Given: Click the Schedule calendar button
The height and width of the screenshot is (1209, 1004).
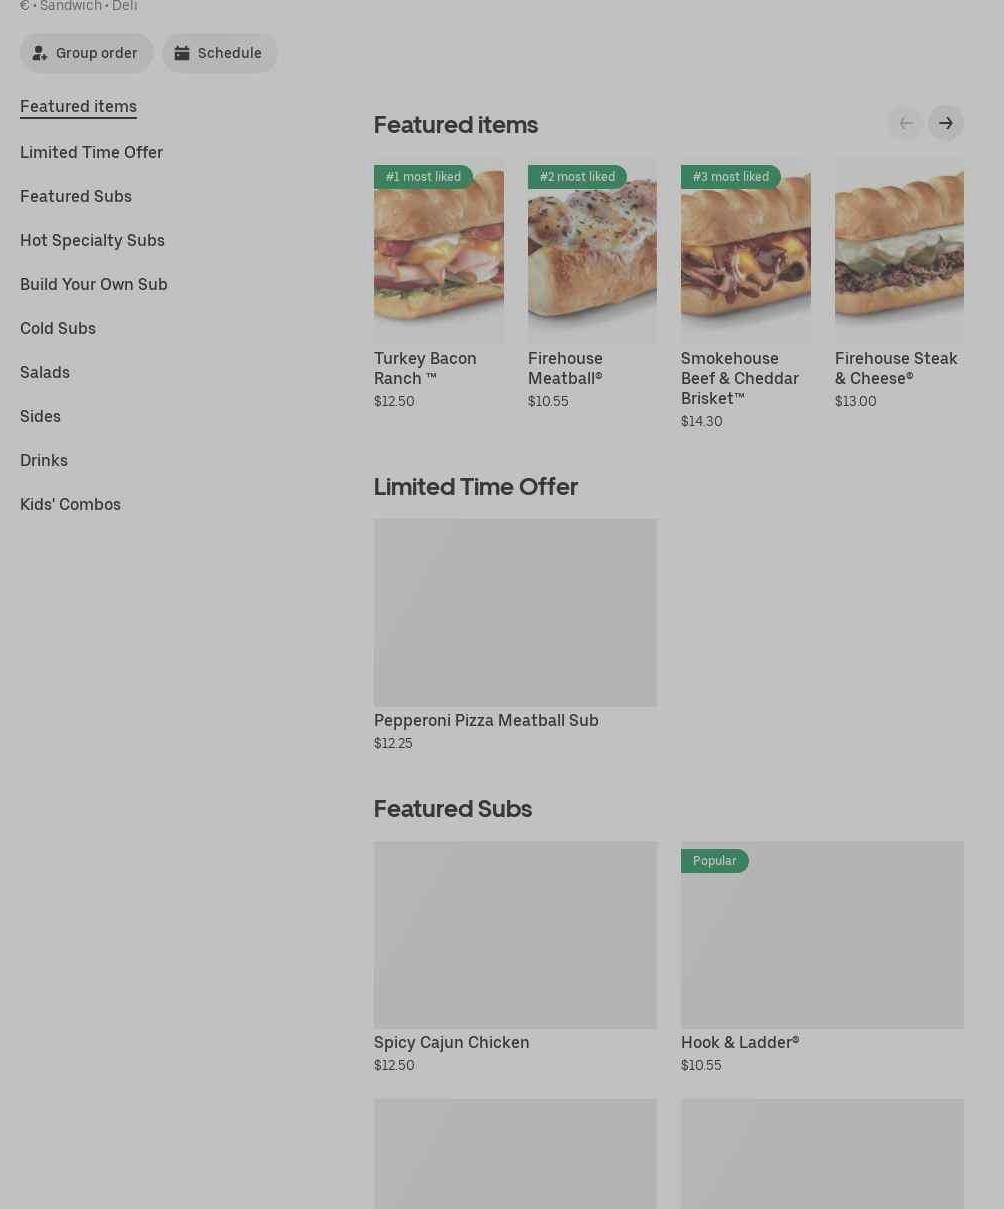Looking at the screenshot, I should pyautogui.click(x=219, y=53).
